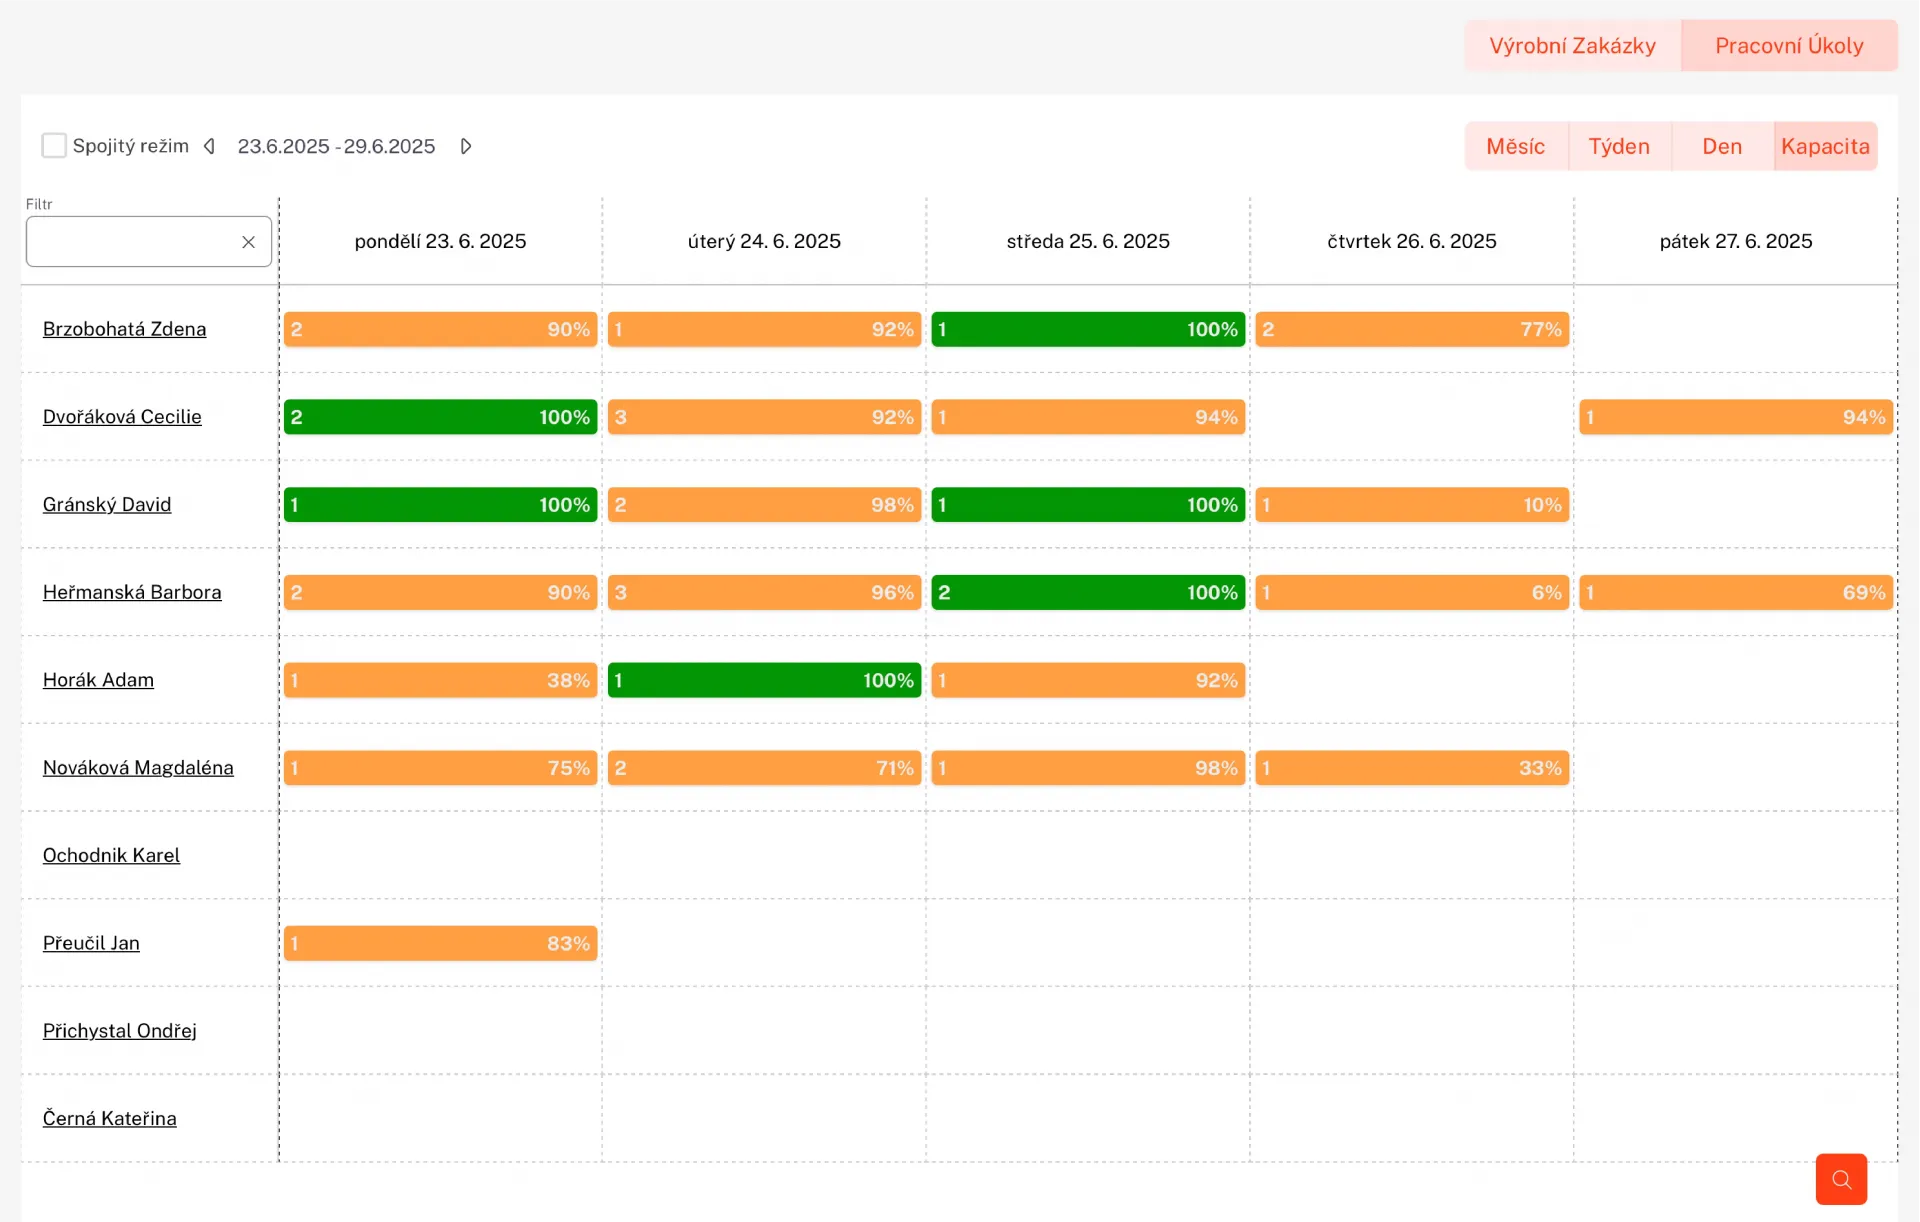Click in the Filtr input field
Viewport: 1920px width, 1222px height.
coord(130,242)
